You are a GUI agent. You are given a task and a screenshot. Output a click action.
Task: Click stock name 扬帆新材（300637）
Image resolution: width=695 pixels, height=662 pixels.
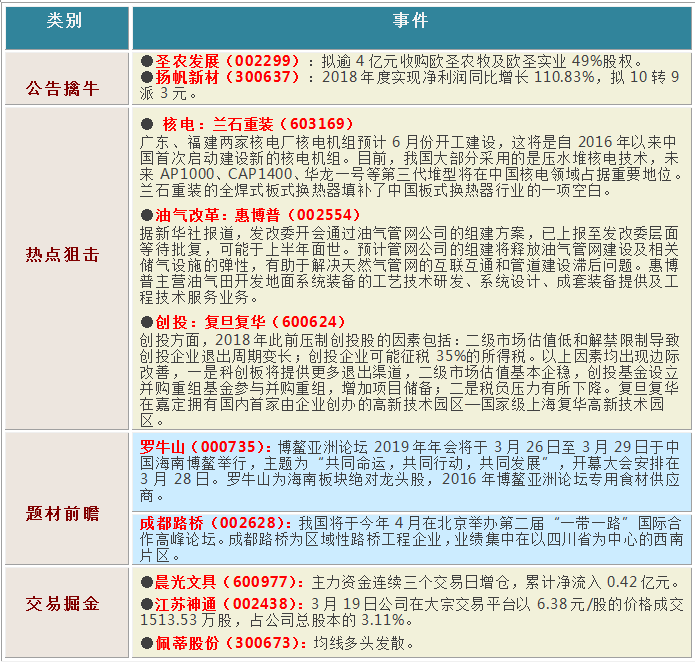[x=227, y=77]
